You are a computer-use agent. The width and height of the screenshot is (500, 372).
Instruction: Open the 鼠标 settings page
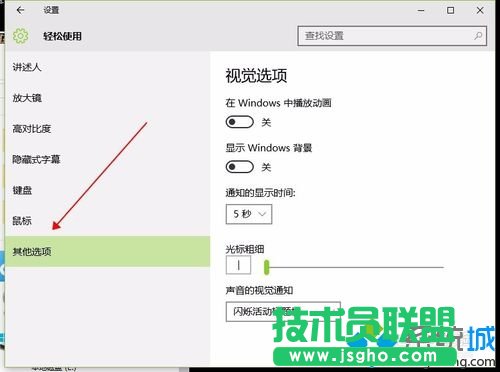[x=22, y=221]
